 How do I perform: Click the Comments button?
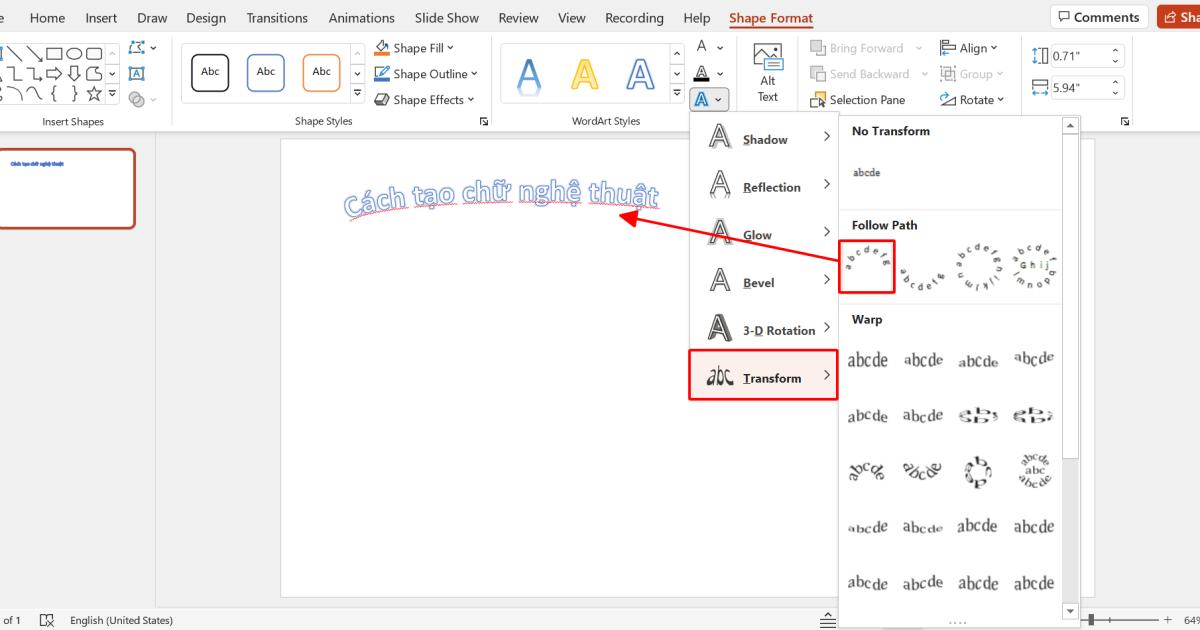pos(1098,17)
